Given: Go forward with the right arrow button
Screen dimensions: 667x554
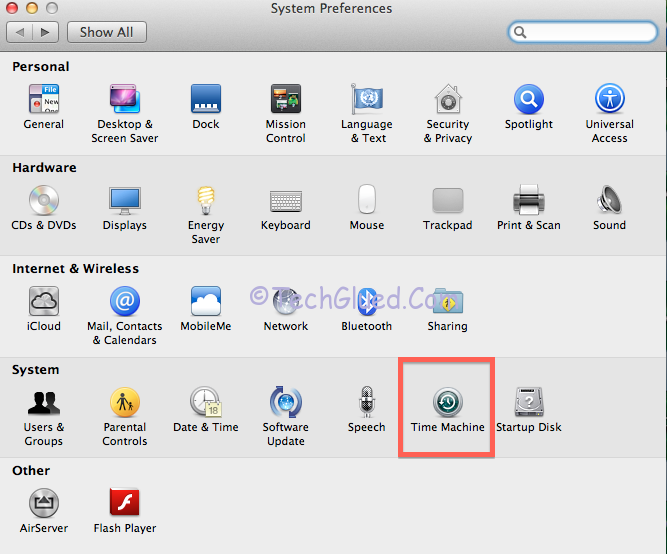Looking at the screenshot, I should (46, 32).
